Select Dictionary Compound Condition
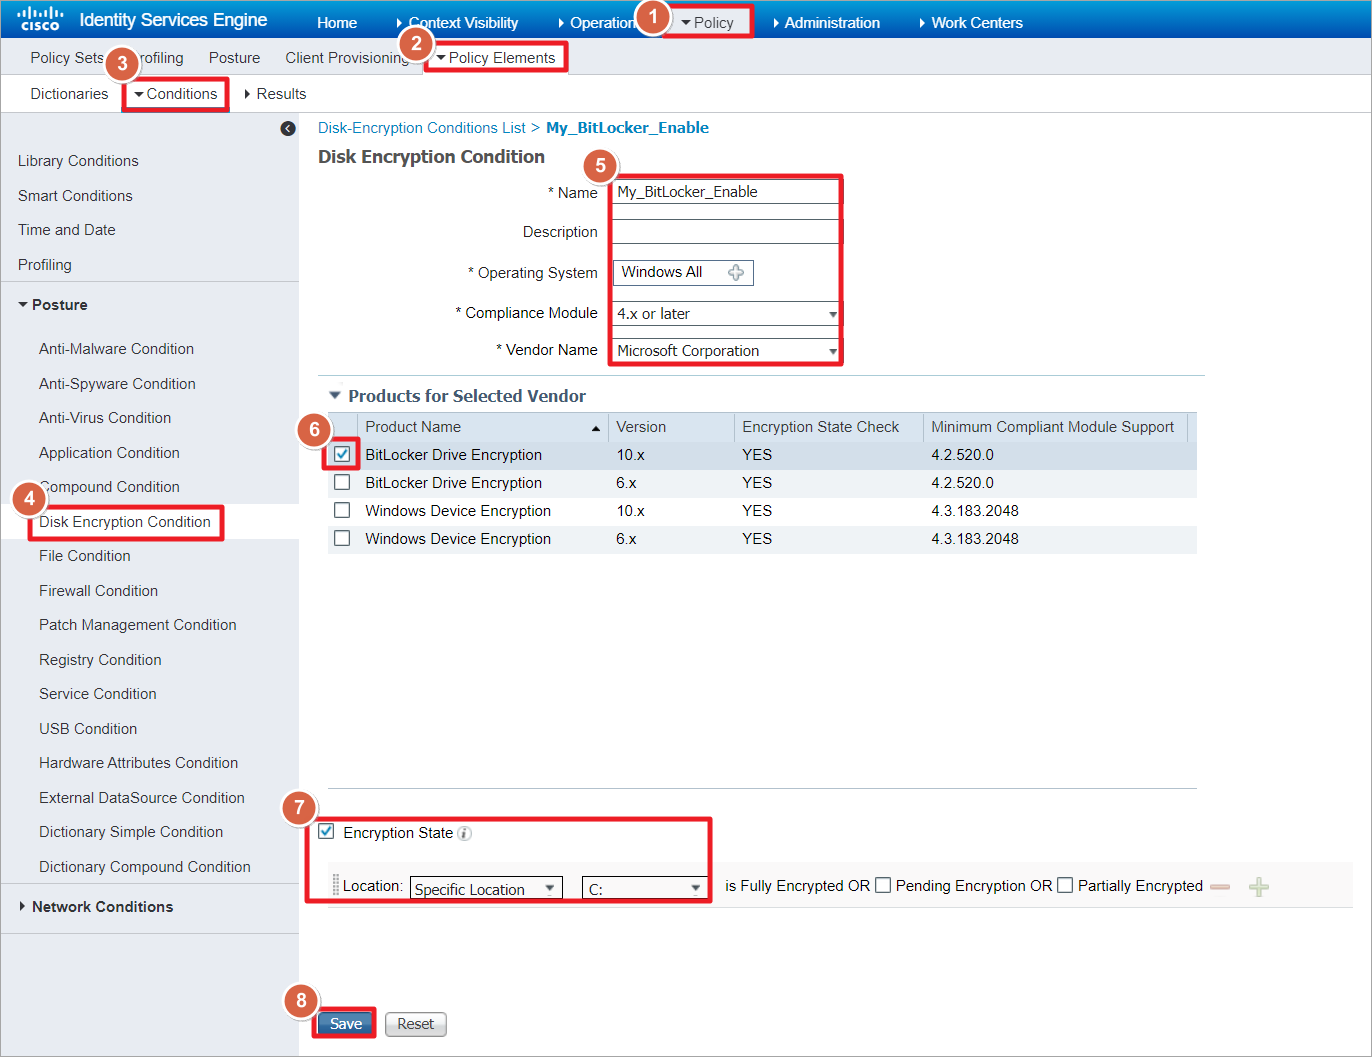This screenshot has width=1372, height=1057. click(x=145, y=867)
